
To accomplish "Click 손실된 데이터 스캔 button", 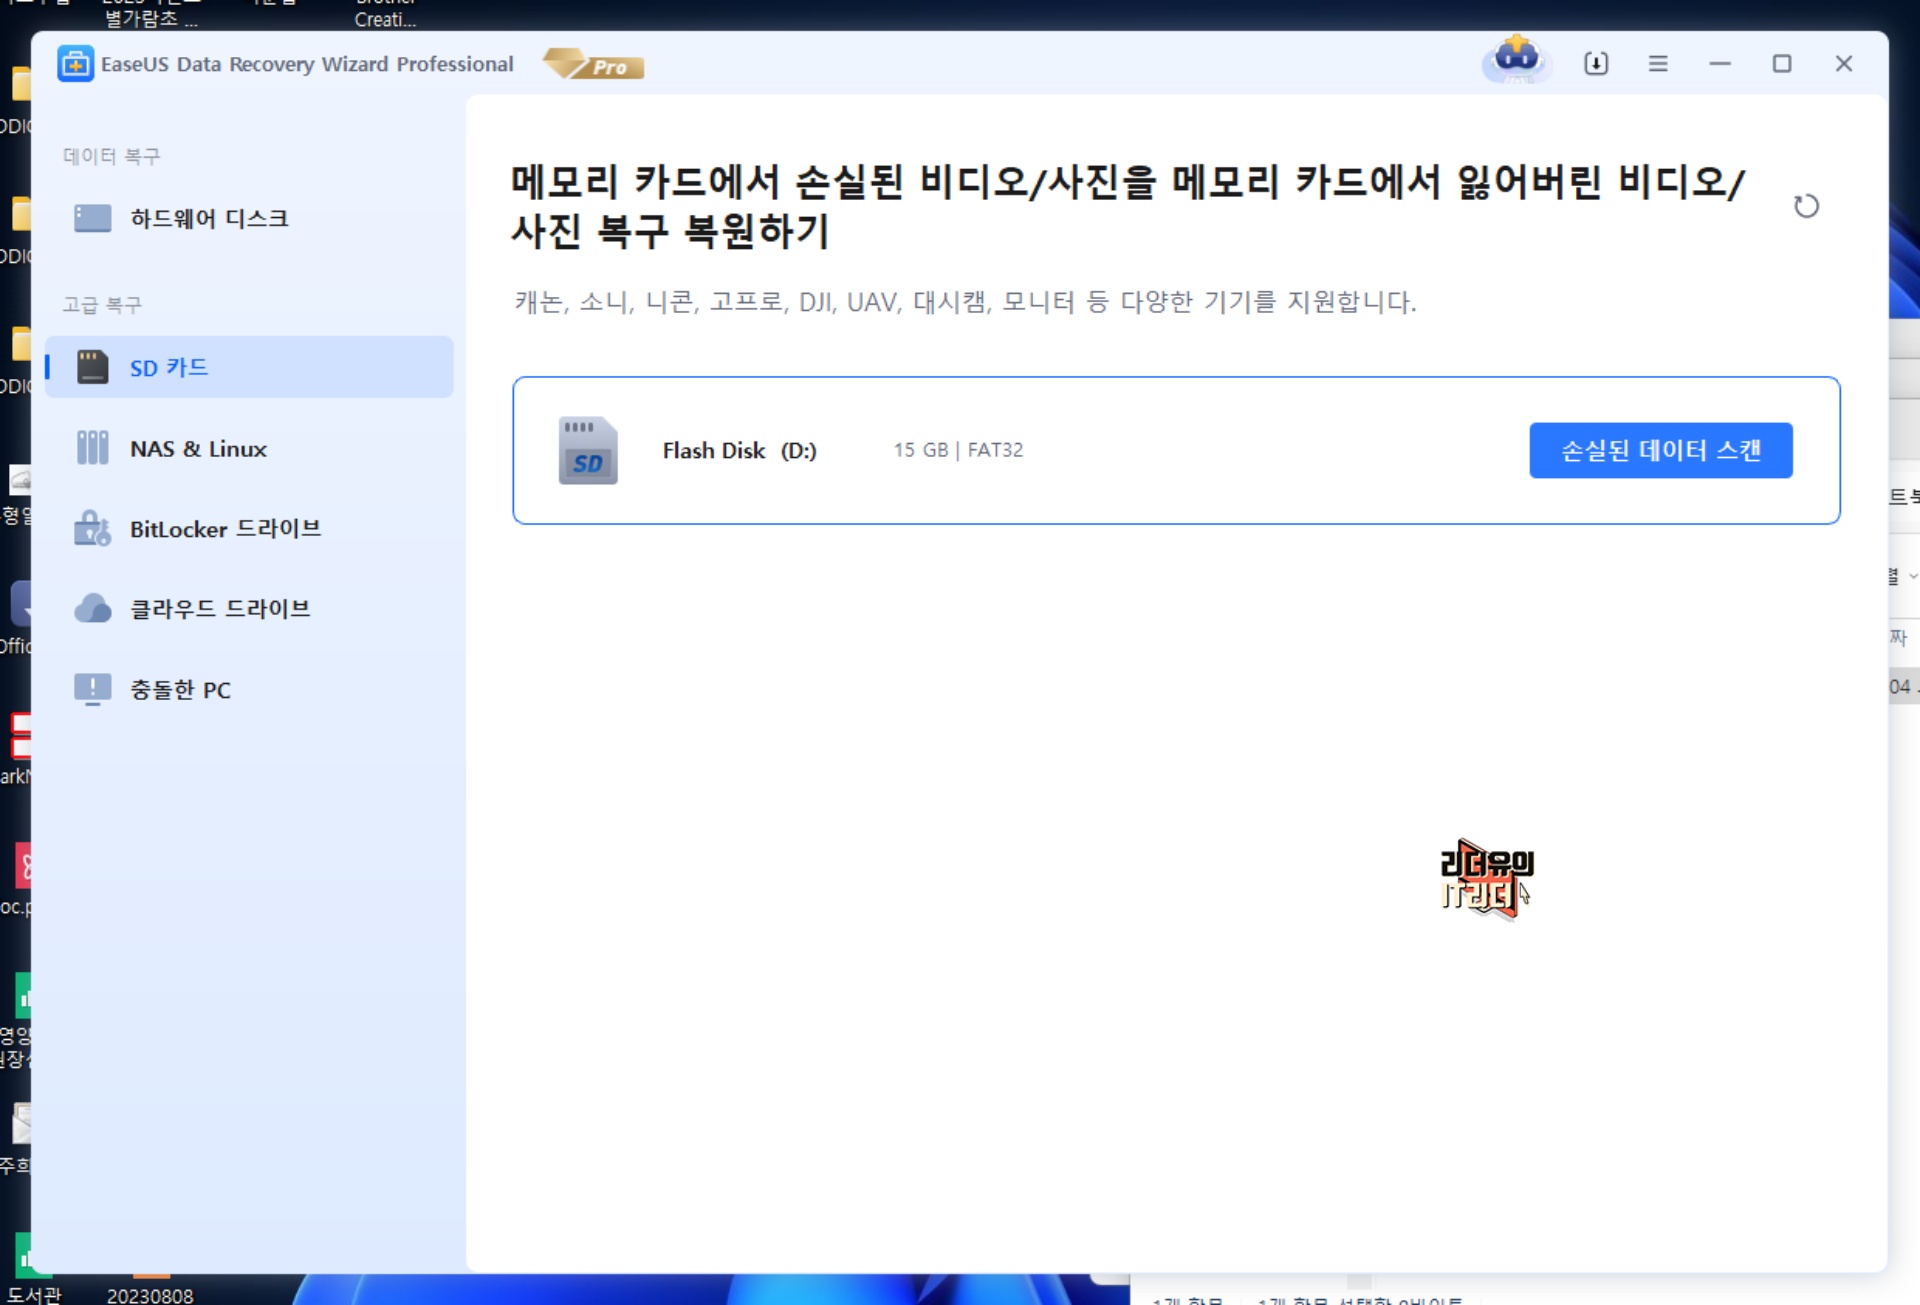I will [1660, 450].
